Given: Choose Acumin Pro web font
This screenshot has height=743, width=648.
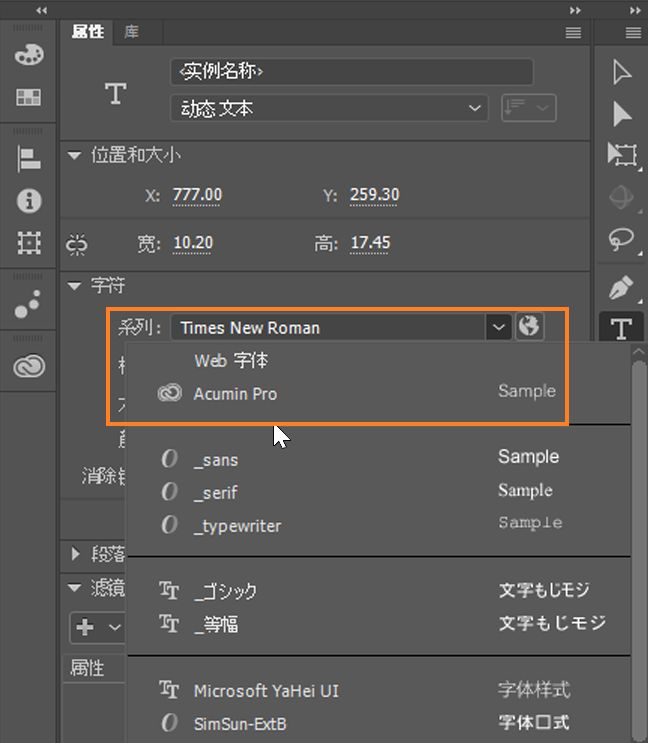Looking at the screenshot, I should click(378, 393).
